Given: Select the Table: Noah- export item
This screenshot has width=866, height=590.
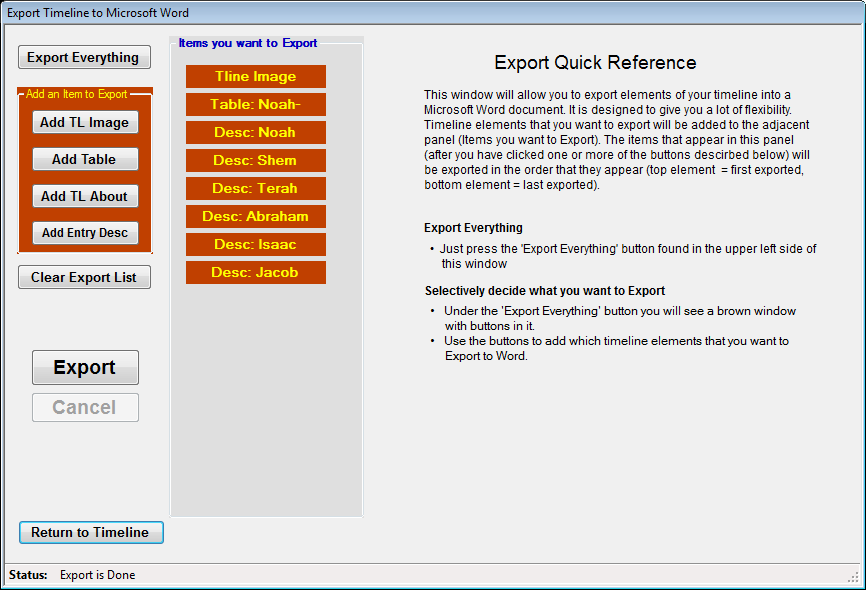Looking at the screenshot, I should click(256, 104).
